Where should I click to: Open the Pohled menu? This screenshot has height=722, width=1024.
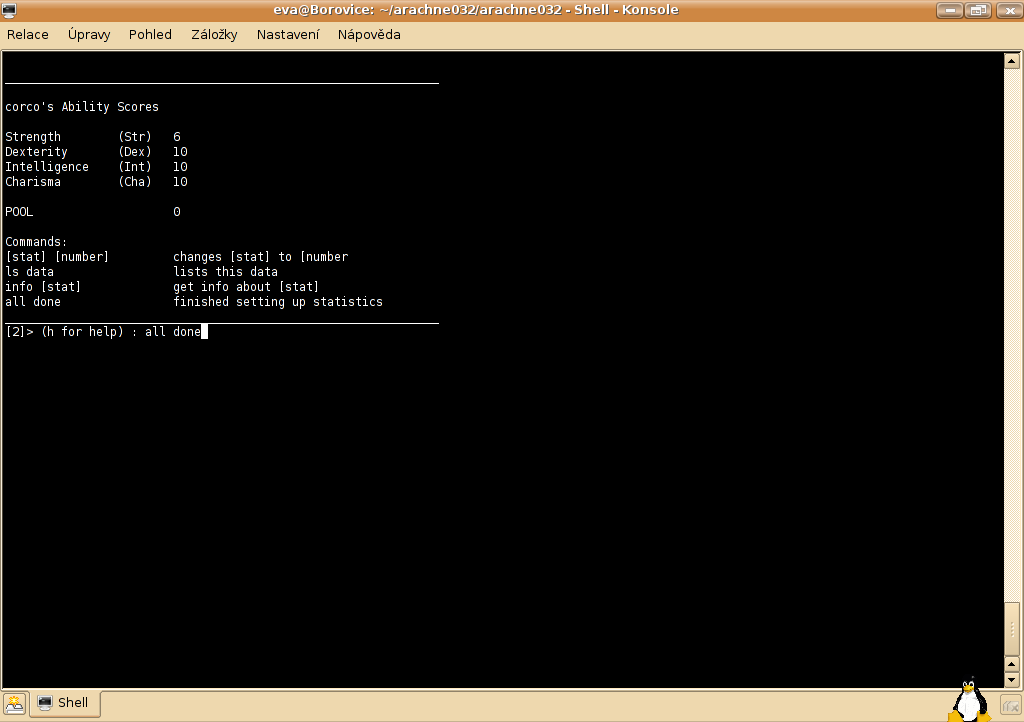pyautogui.click(x=150, y=34)
